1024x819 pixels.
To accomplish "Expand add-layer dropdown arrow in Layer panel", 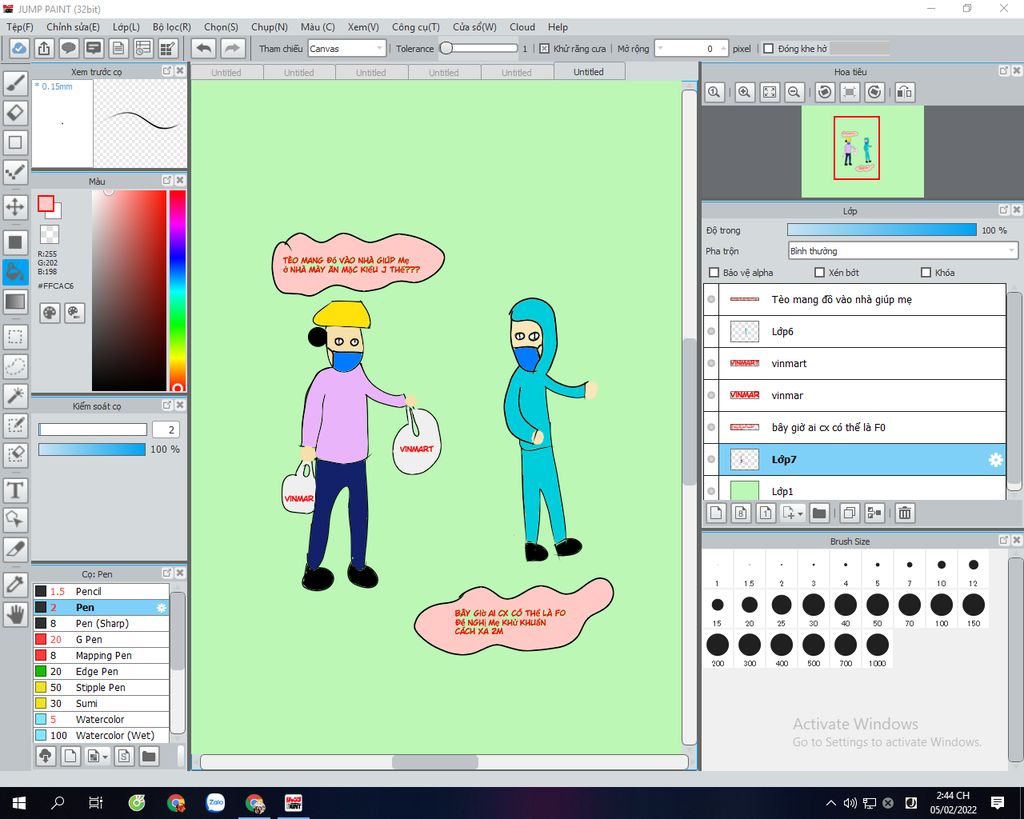I will pos(801,514).
